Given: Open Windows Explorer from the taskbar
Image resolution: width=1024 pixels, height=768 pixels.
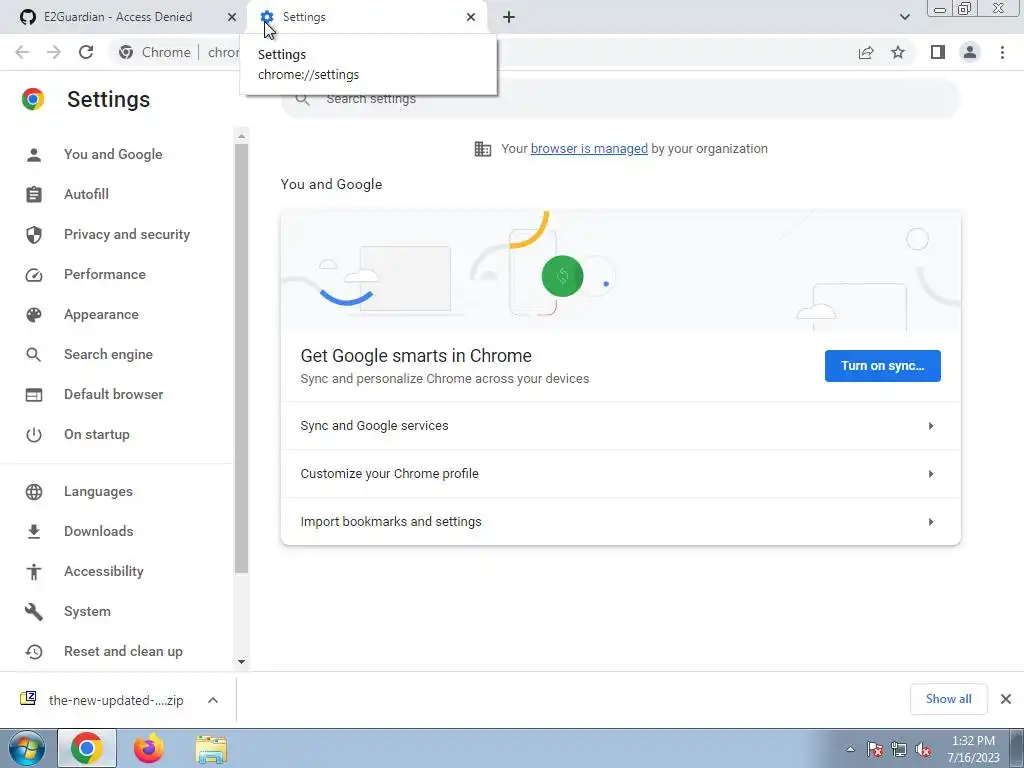Looking at the screenshot, I should pos(211,748).
